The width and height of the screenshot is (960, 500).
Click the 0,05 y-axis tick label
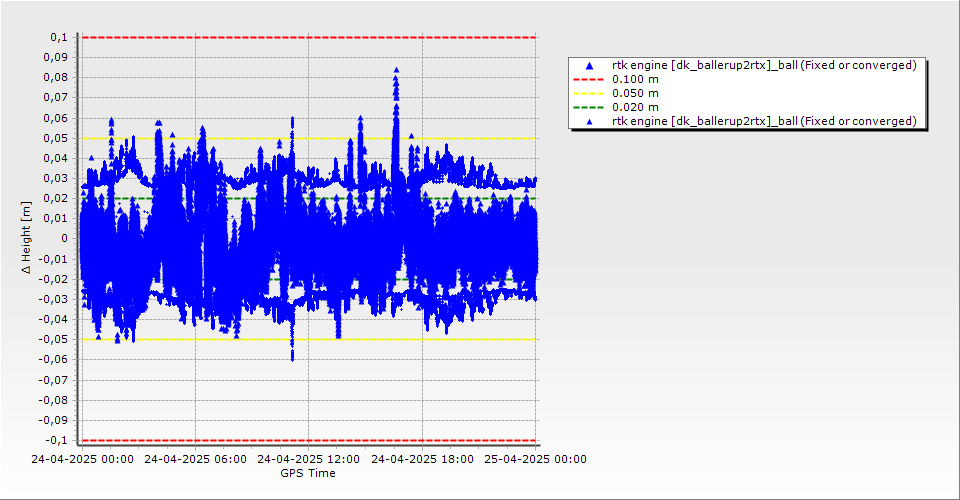click(x=56, y=138)
